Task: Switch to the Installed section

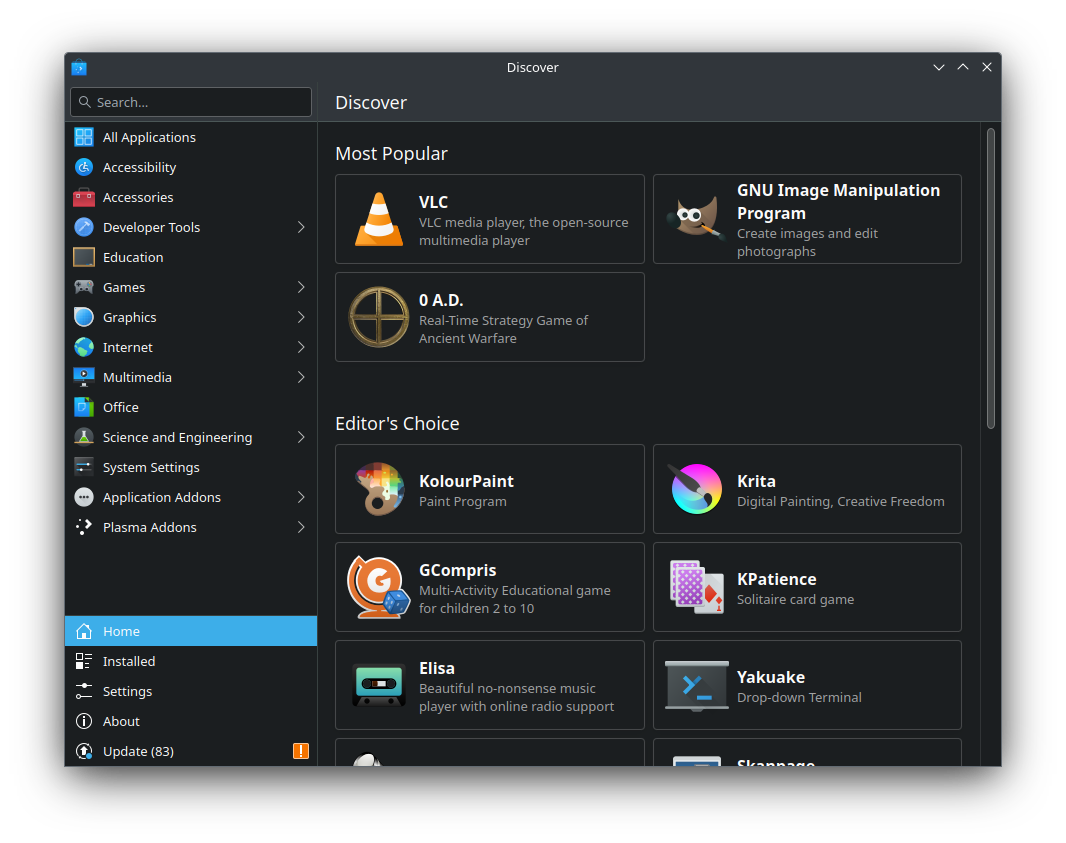Action: tap(129, 661)
